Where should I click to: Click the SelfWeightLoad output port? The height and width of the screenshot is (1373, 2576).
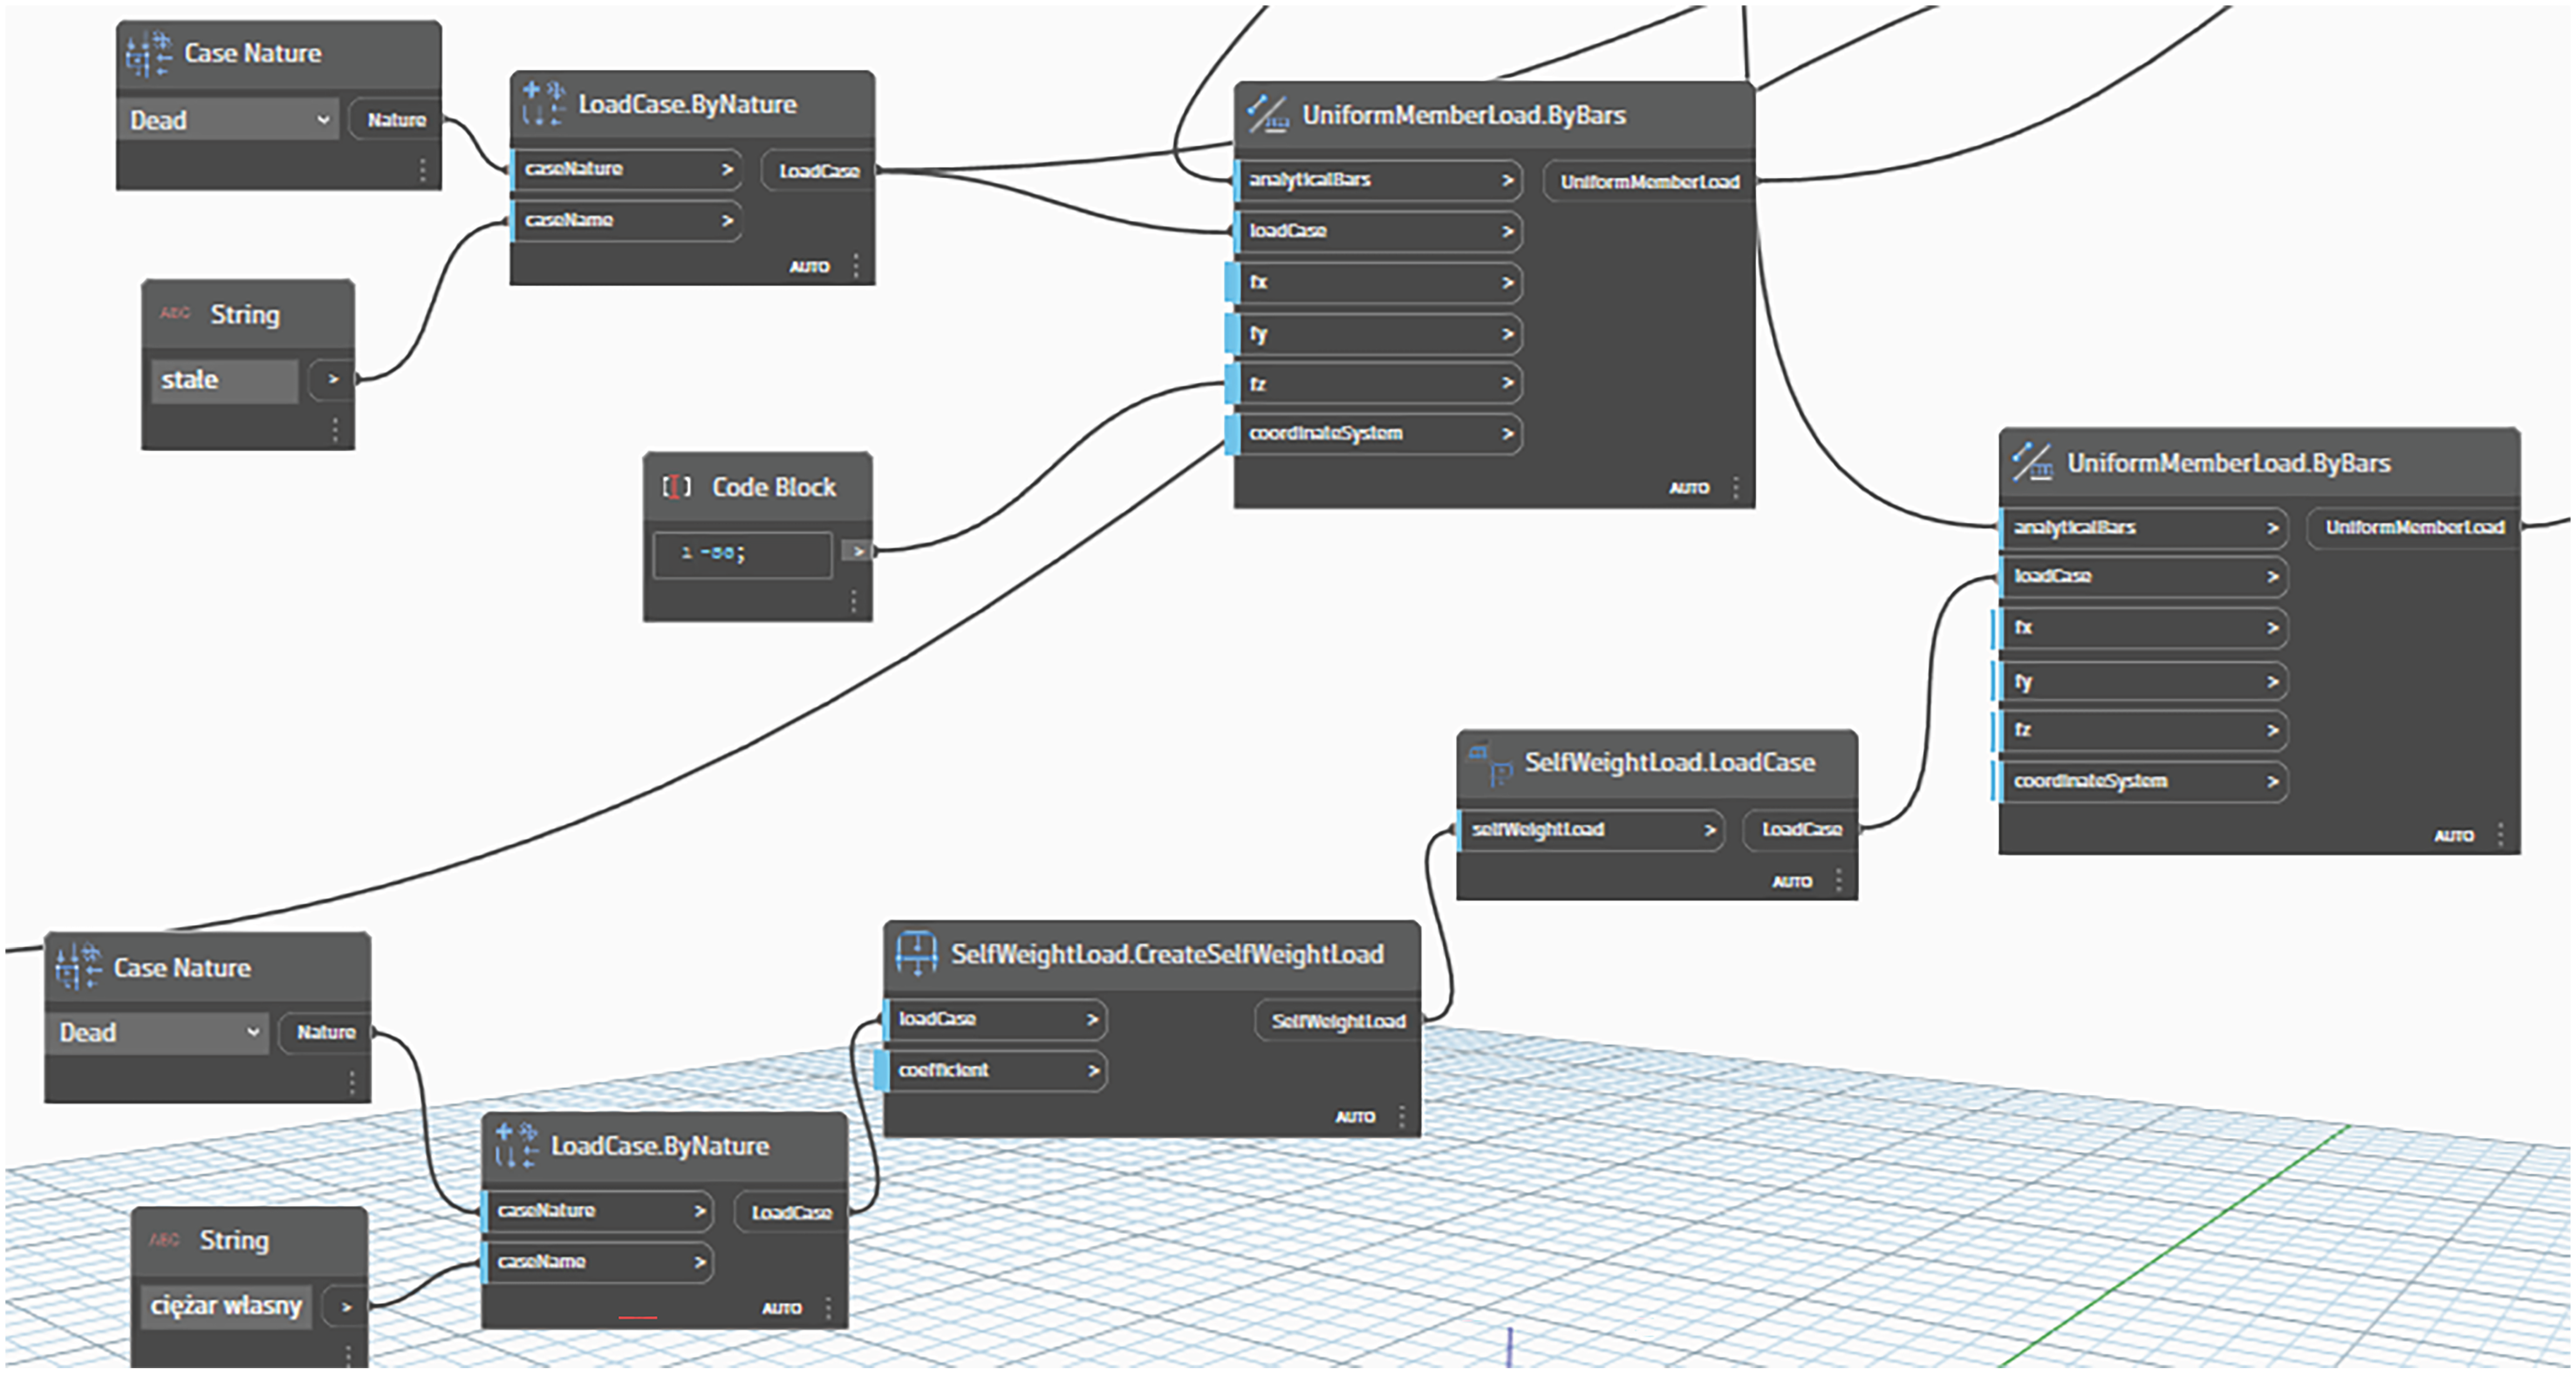(1338, 1021)
